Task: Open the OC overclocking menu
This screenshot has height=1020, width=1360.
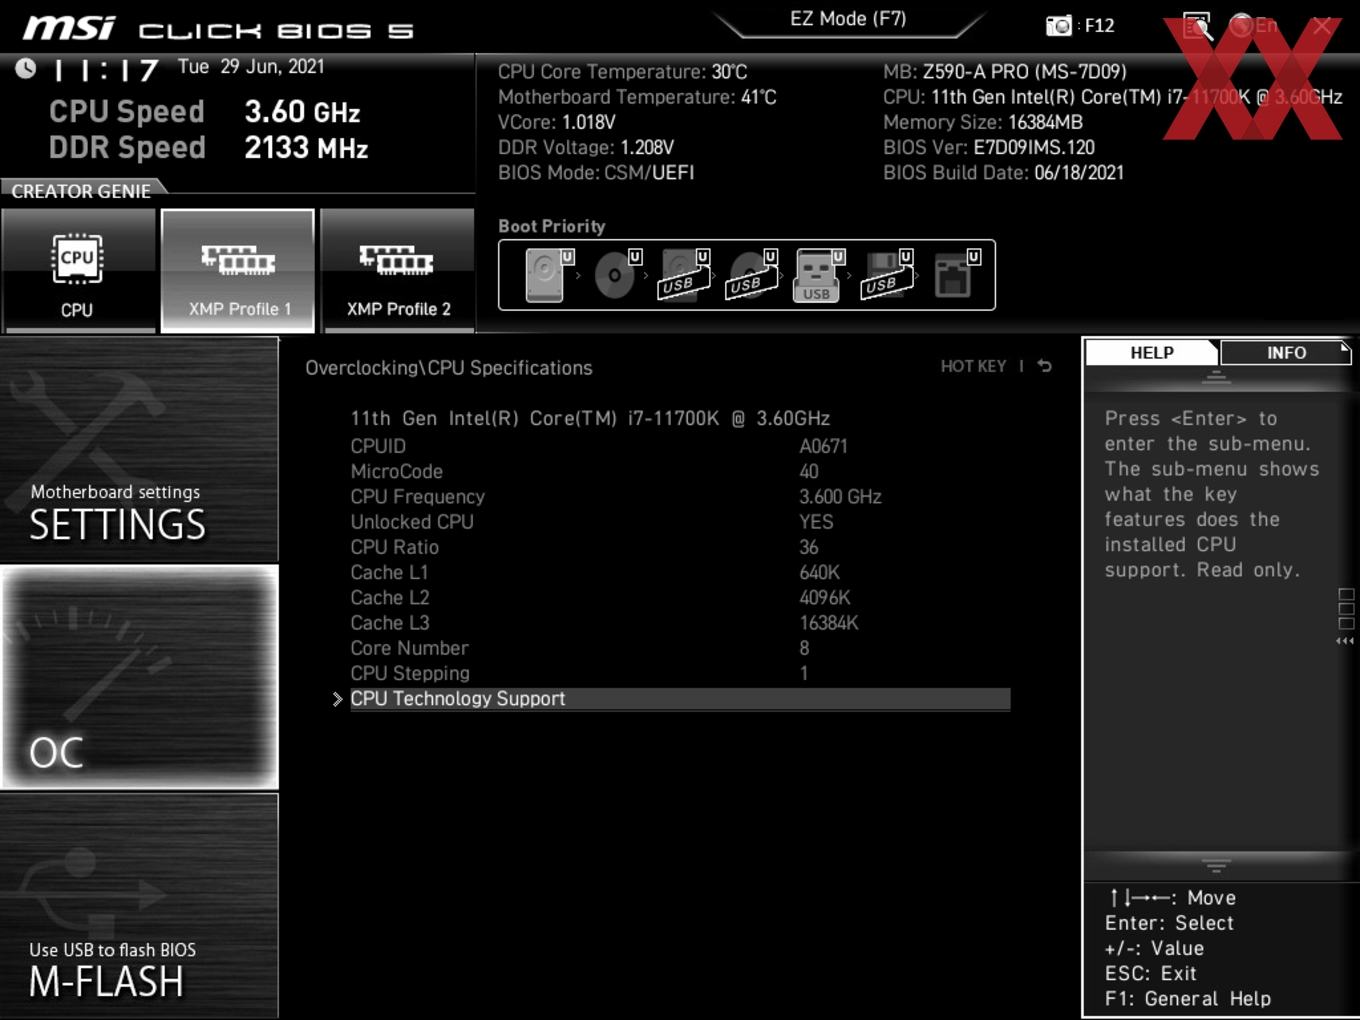Action: 139,677
